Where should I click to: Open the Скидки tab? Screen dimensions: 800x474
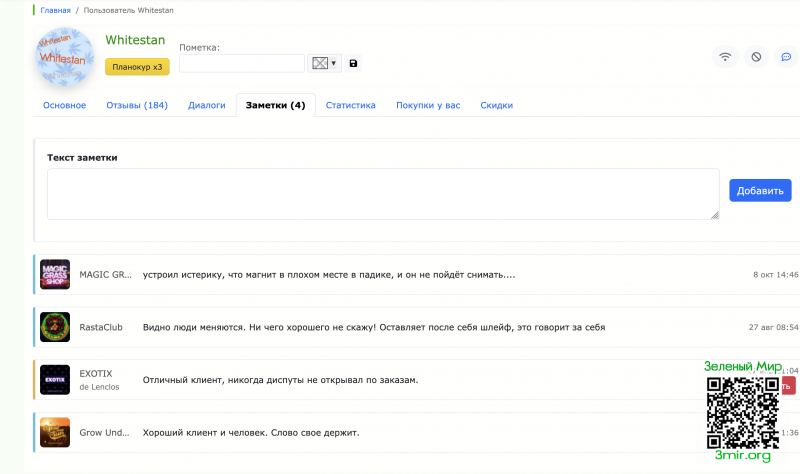click(496, 105)
